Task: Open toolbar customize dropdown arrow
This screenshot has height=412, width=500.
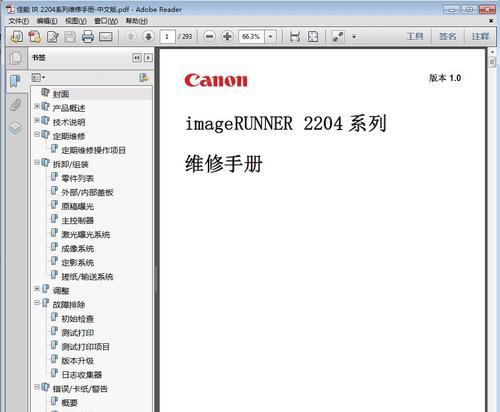Action: [x=354, y=36]
